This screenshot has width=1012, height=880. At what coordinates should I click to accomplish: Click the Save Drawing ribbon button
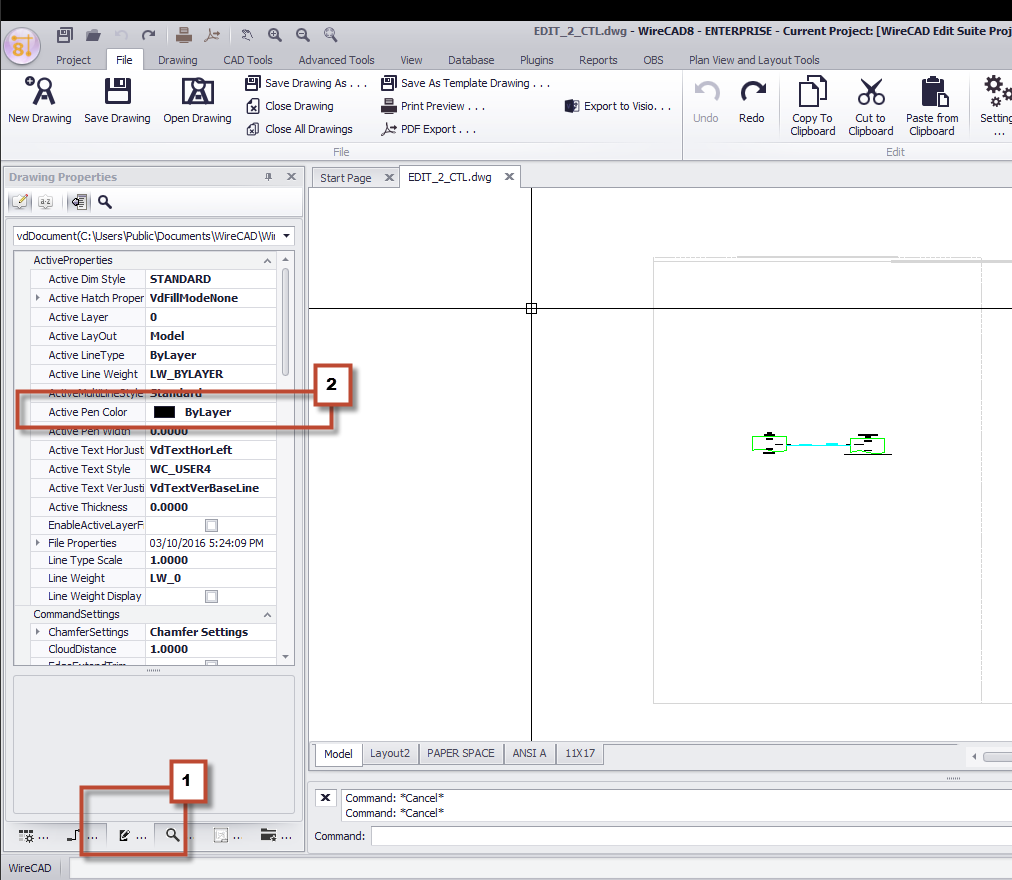pos(117,100)
